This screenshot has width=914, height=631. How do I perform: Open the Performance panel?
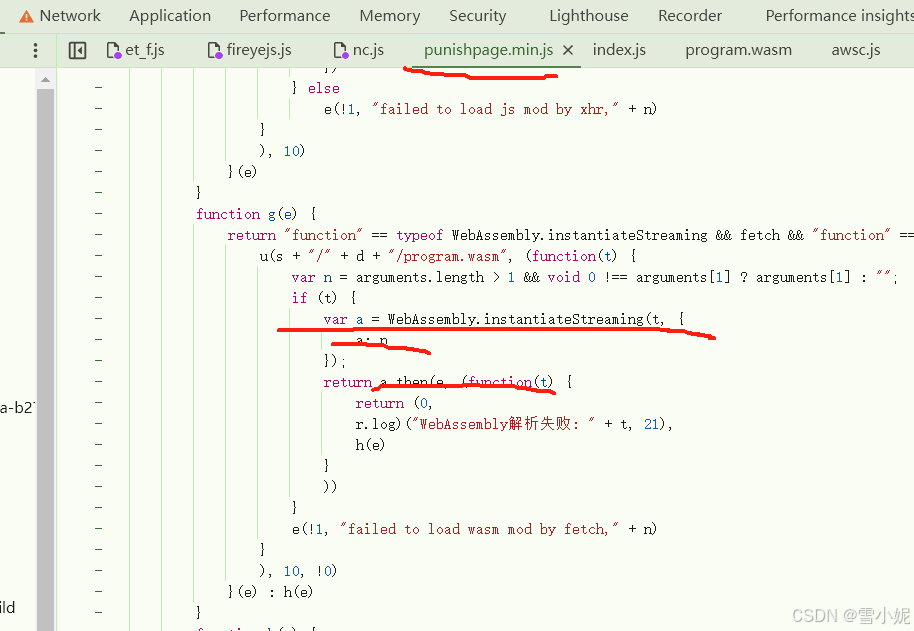coord(284,16)
